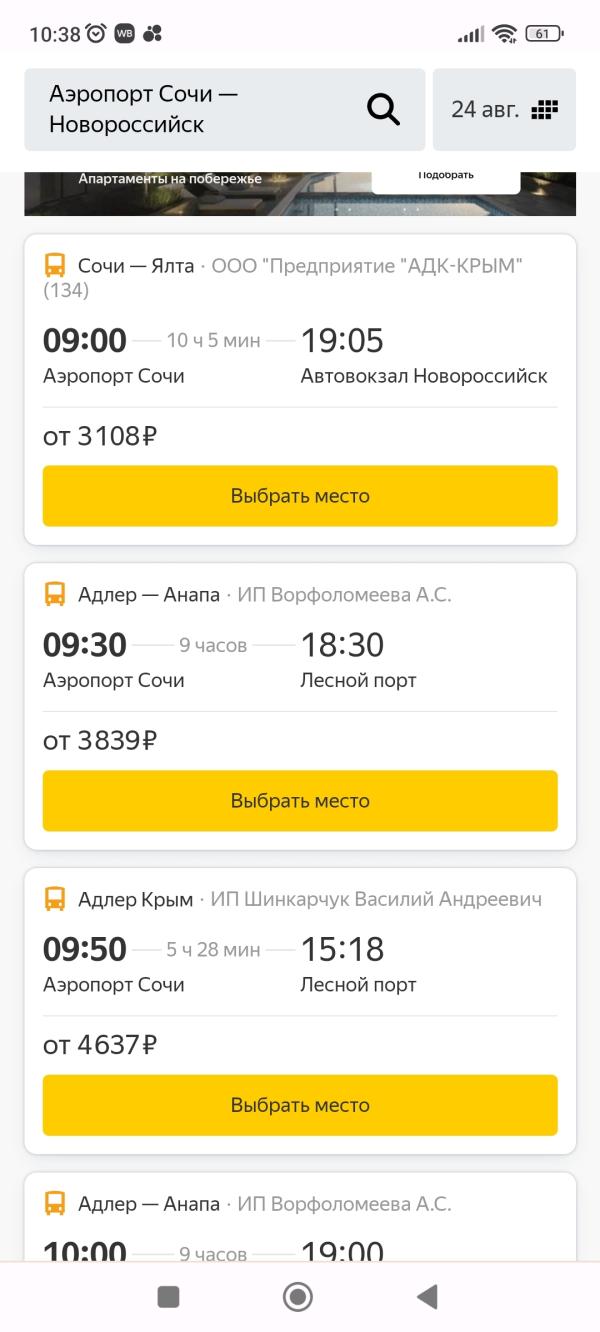This screenshot has height=1332, width=600.
Task: Open the 10:00 Адлер — Анапа trip card
Action: (x=300, y=1216)
